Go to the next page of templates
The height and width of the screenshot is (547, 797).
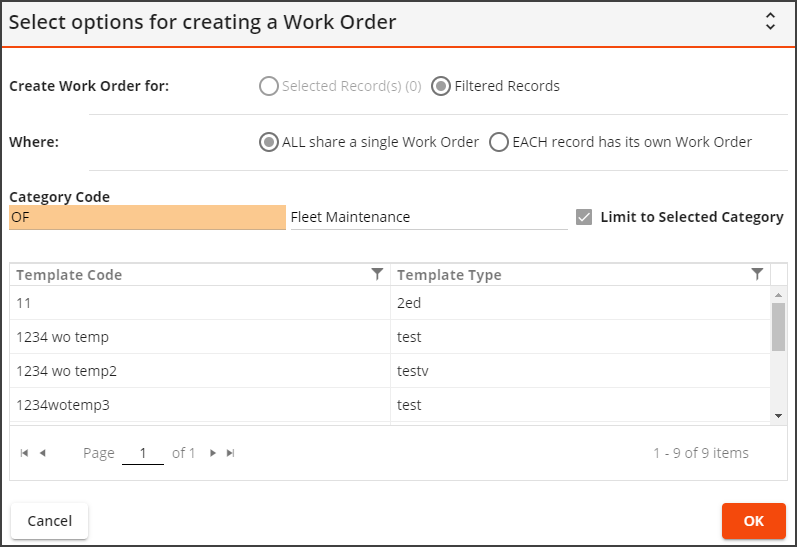[x=213, y=453]
